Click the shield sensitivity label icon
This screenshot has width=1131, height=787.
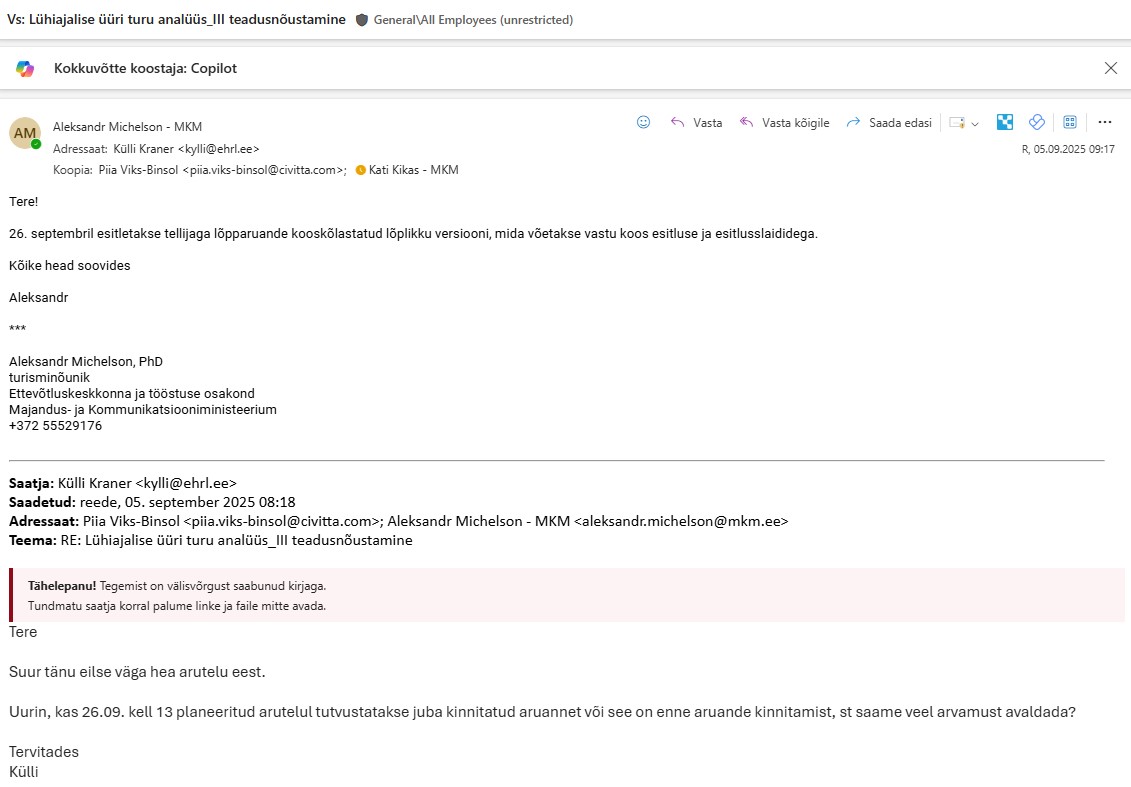point(362,20)
